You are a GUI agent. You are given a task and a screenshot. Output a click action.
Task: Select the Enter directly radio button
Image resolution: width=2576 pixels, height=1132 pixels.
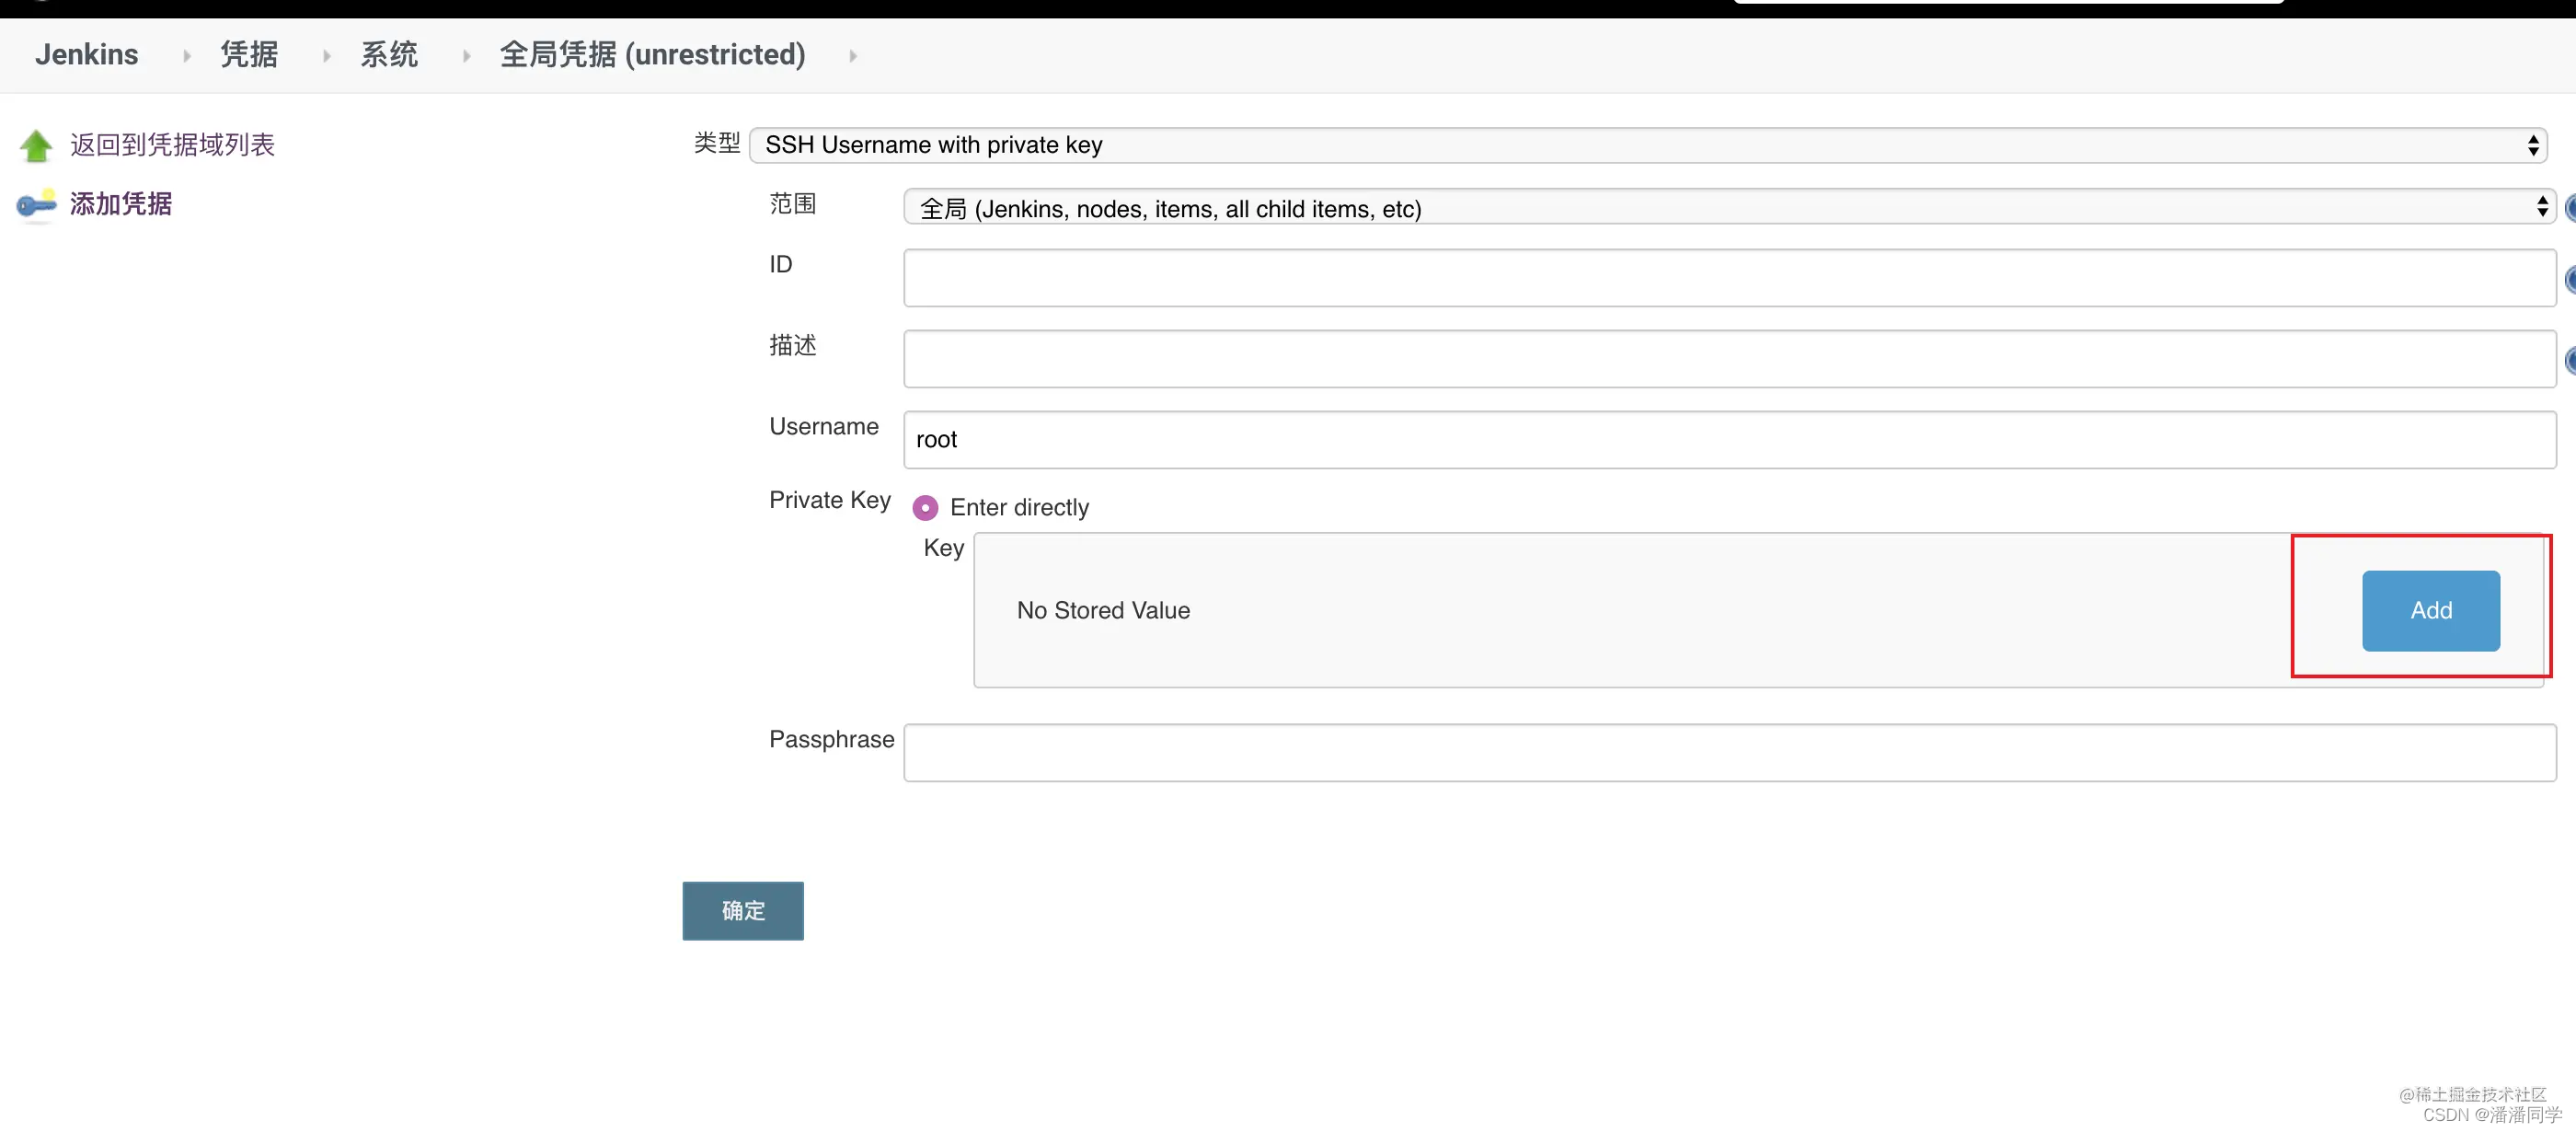point(925,508)
